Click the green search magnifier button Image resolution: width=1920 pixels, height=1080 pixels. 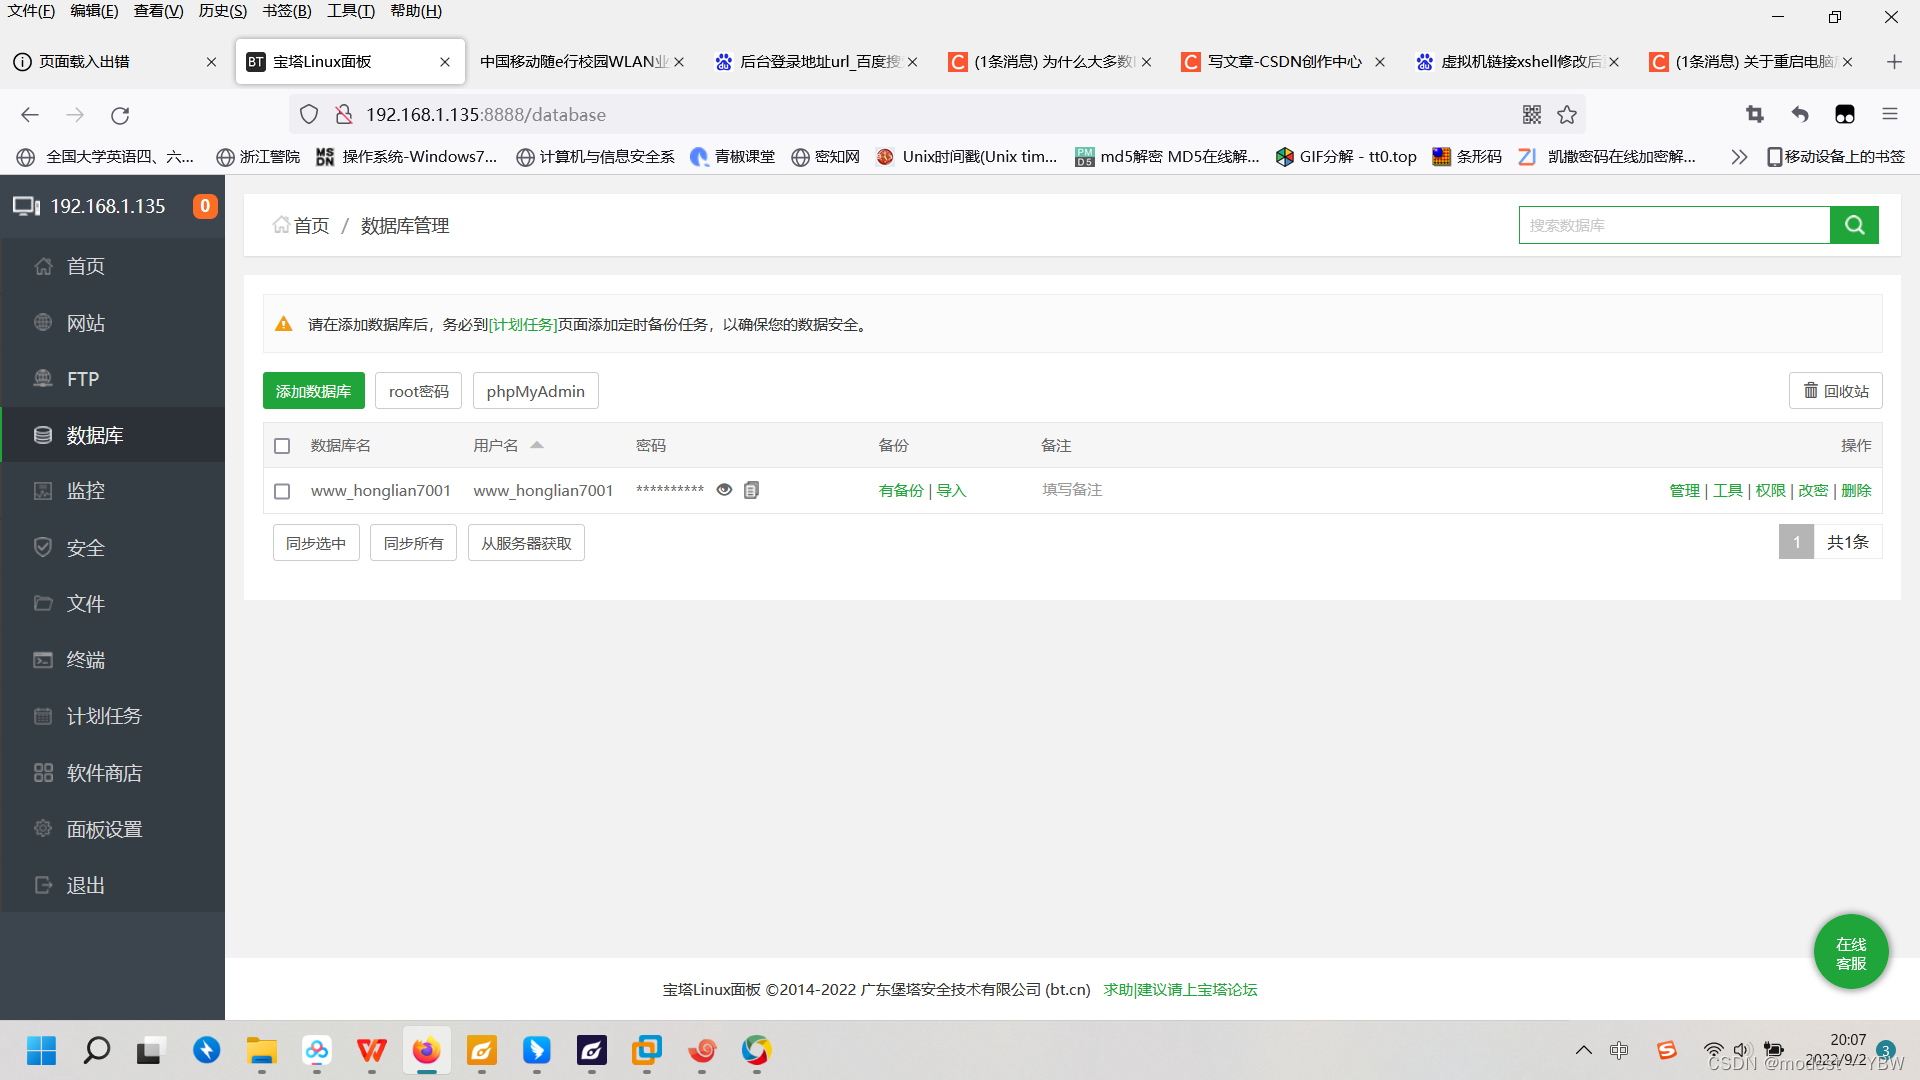1854,225
